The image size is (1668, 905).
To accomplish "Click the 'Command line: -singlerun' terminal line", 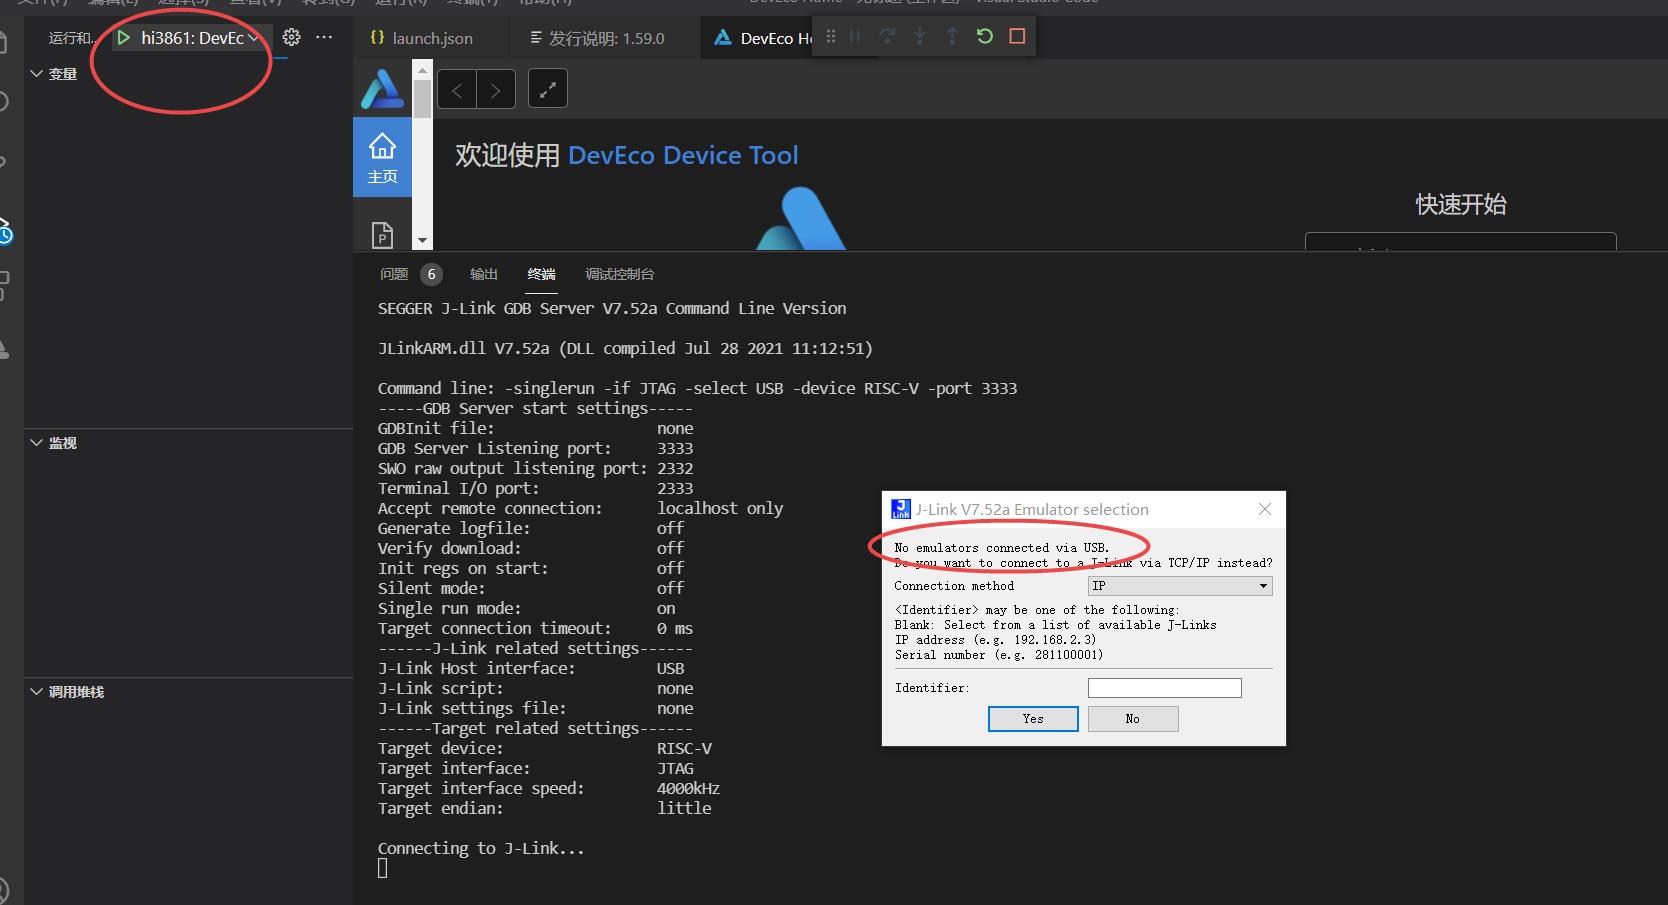I will click(697, 388).
